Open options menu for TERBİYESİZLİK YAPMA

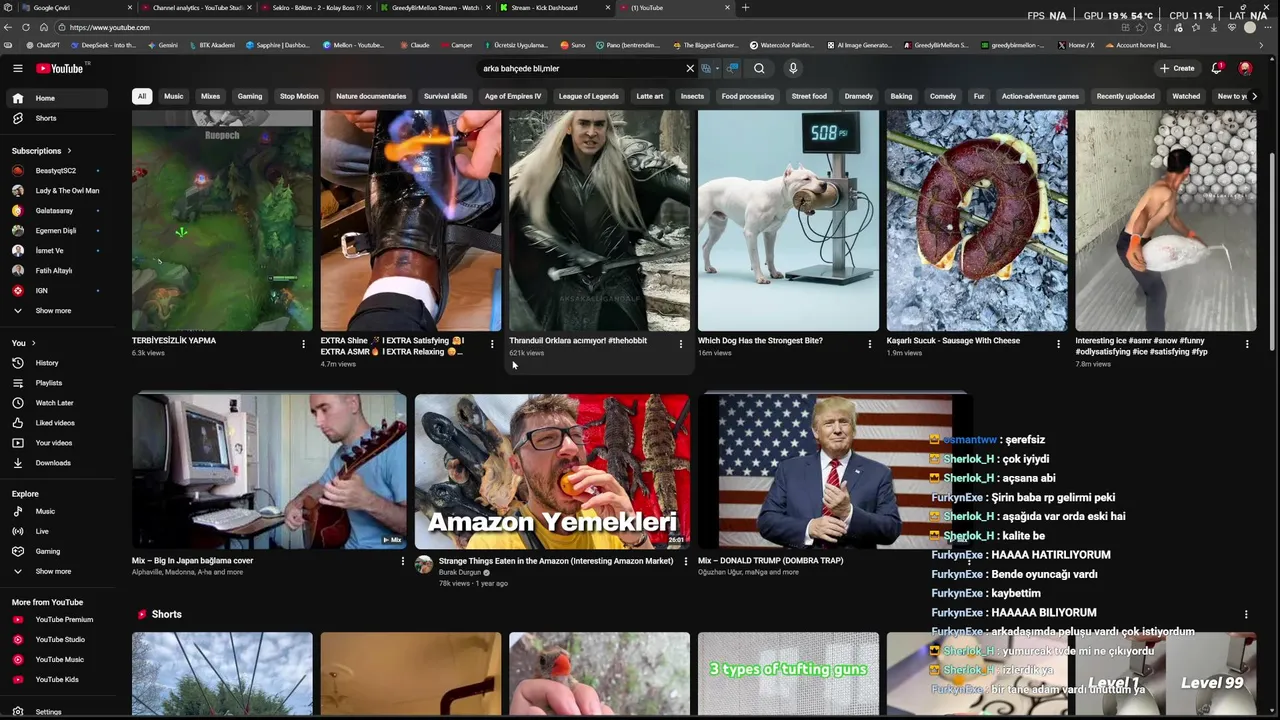[303, 344]
